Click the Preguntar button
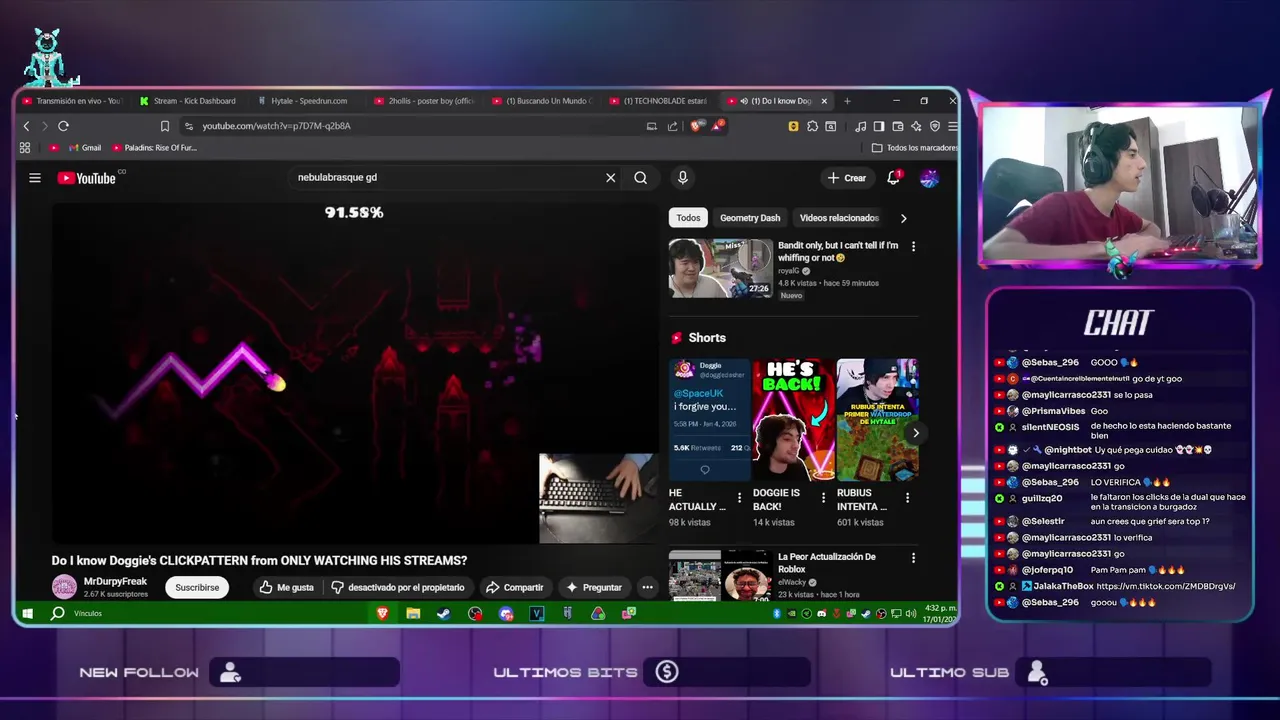 (x=593, y=587)
